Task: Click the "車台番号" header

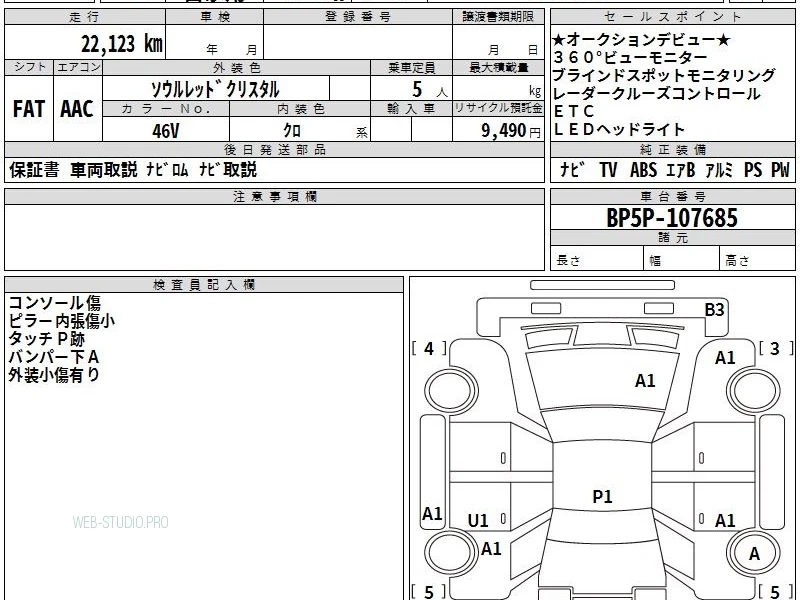Action: [672, 196]
